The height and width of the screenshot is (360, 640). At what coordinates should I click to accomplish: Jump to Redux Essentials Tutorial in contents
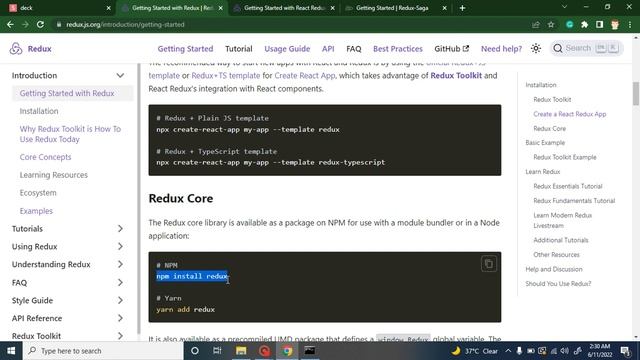pyautogui.click(x=568, y=186)
